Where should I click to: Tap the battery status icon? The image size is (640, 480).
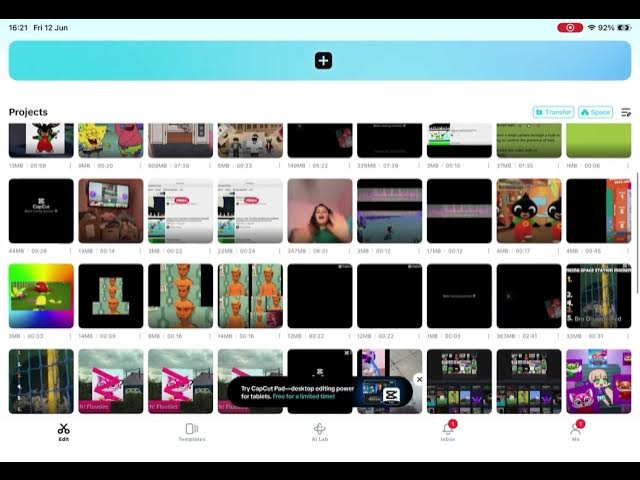pyautogui.click(x=624, y=28)
